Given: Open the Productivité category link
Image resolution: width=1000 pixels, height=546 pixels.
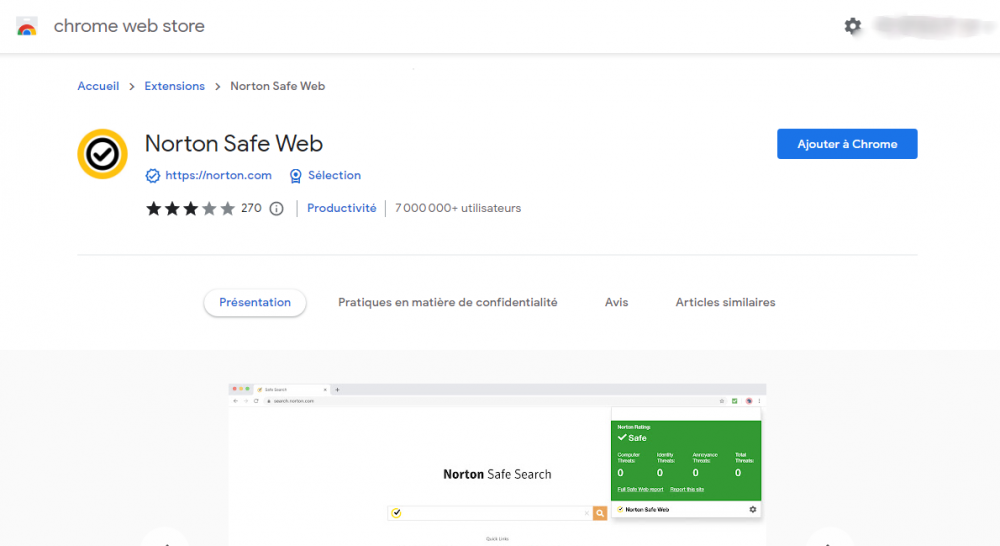Looking at the screenshot, I should coord(341,208).
